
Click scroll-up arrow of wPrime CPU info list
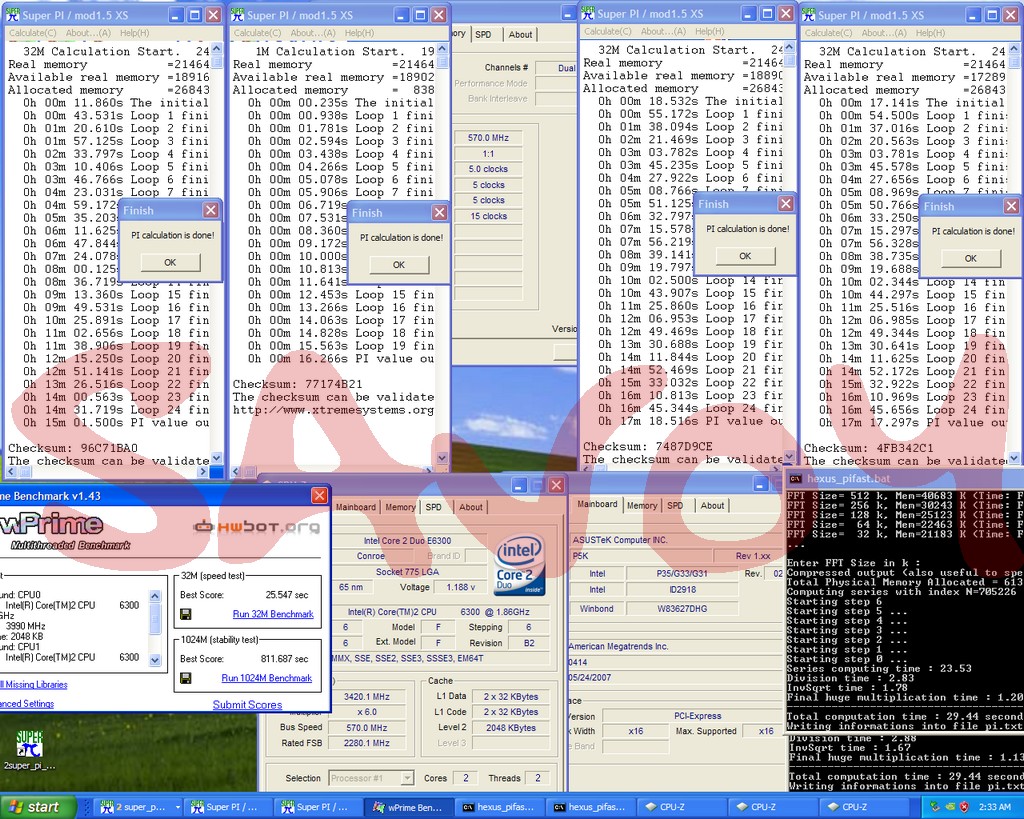point(155,596)
